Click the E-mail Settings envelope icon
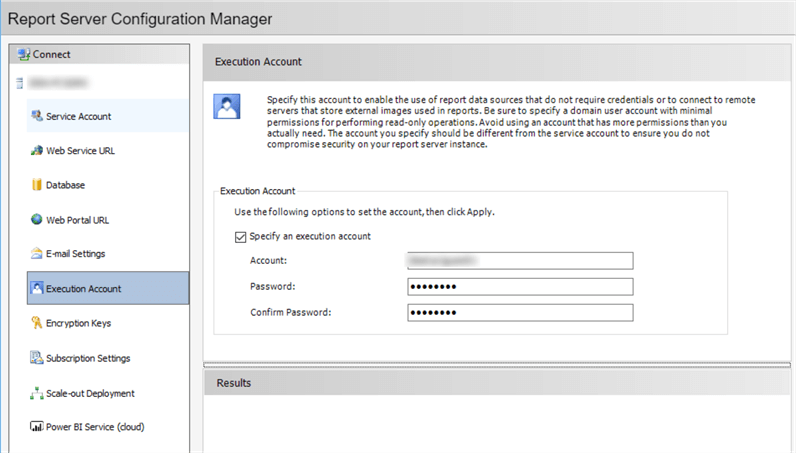The image size is (796, 453). [37, 253]
